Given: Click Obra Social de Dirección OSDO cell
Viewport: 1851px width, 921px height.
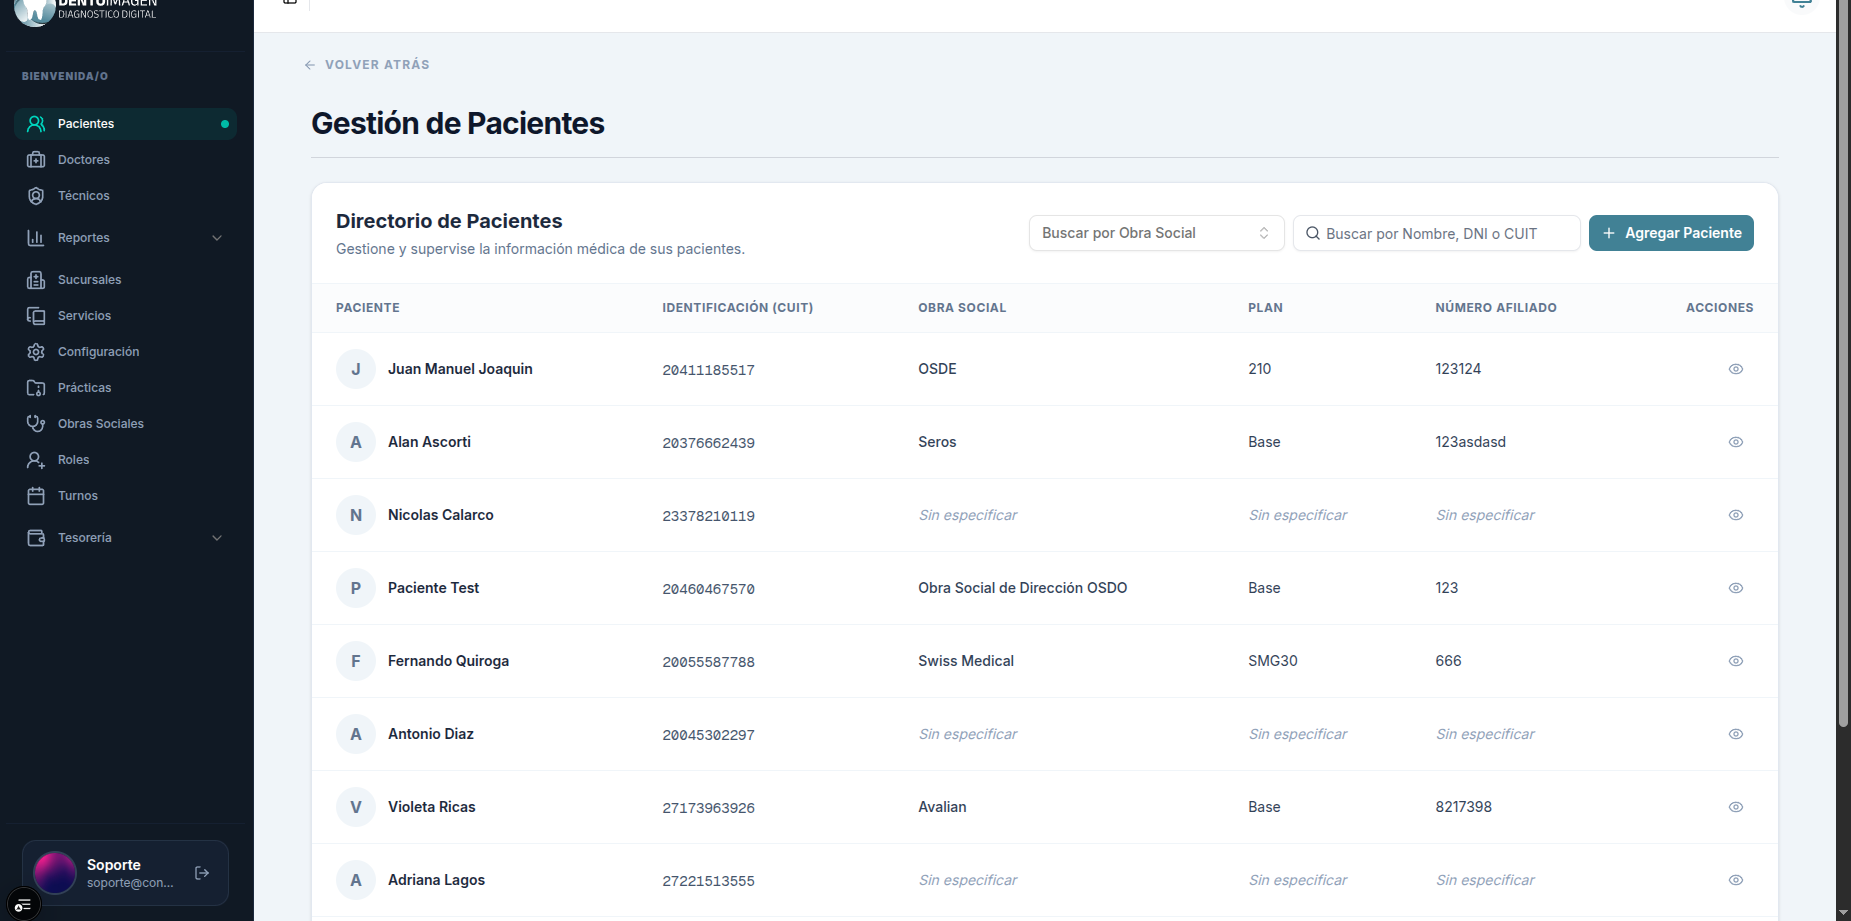Looking at the screenshot, I should click(1022, 588).
